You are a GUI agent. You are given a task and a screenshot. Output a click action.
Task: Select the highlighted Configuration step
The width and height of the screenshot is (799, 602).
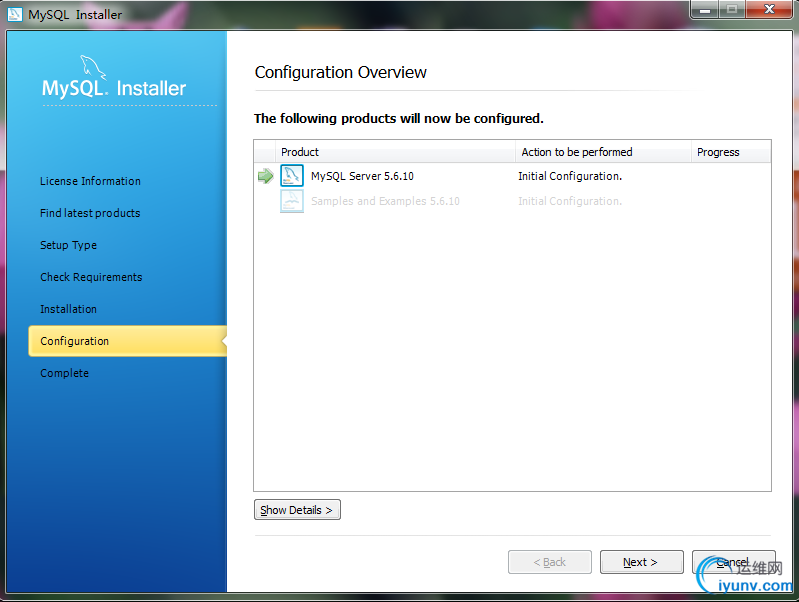(x=127, y=341)
